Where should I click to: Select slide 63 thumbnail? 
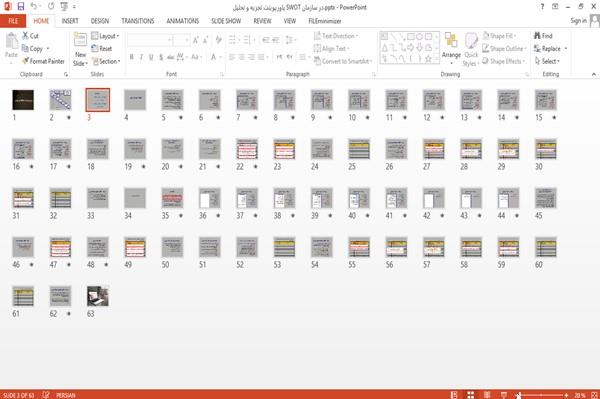click(98, 296)
